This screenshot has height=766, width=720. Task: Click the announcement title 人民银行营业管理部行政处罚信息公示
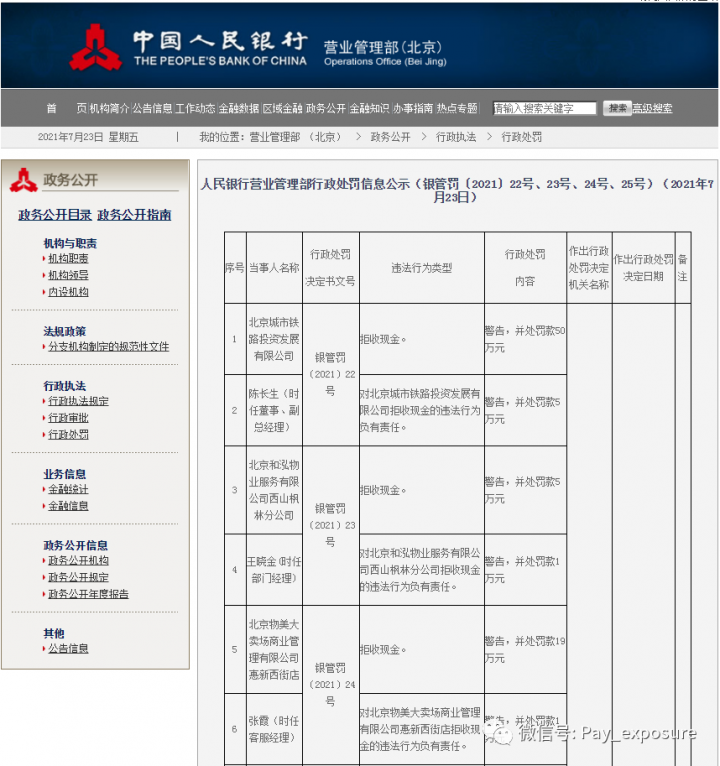point(457,191)
